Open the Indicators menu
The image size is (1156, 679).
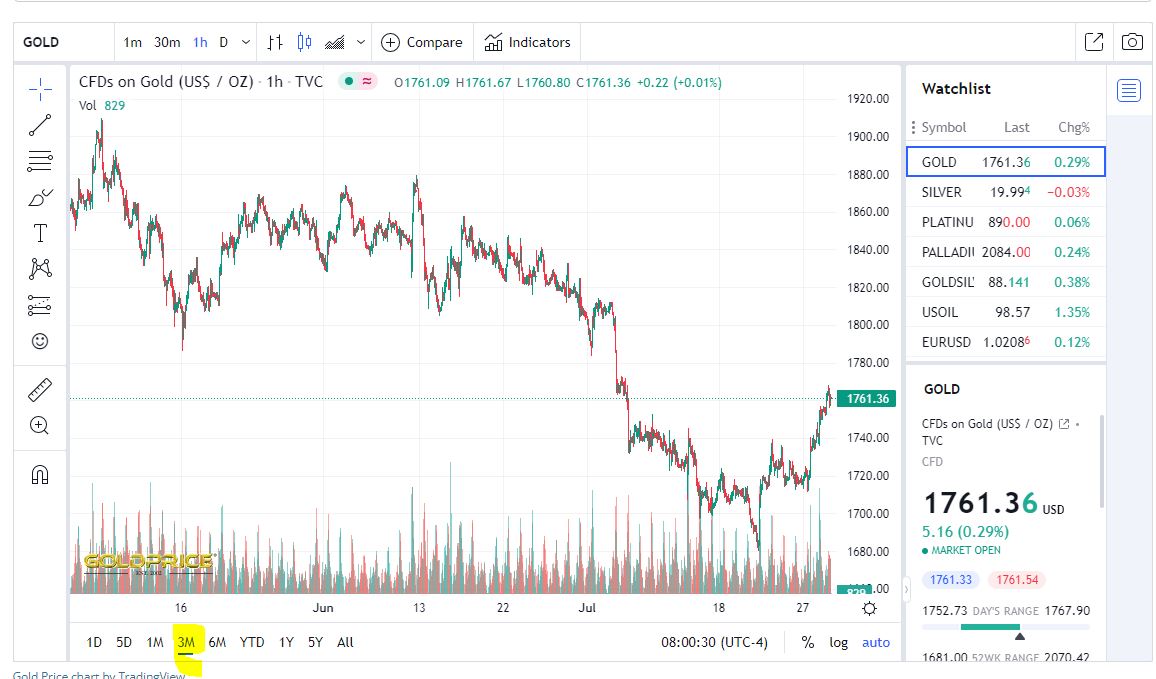point(527,42)
